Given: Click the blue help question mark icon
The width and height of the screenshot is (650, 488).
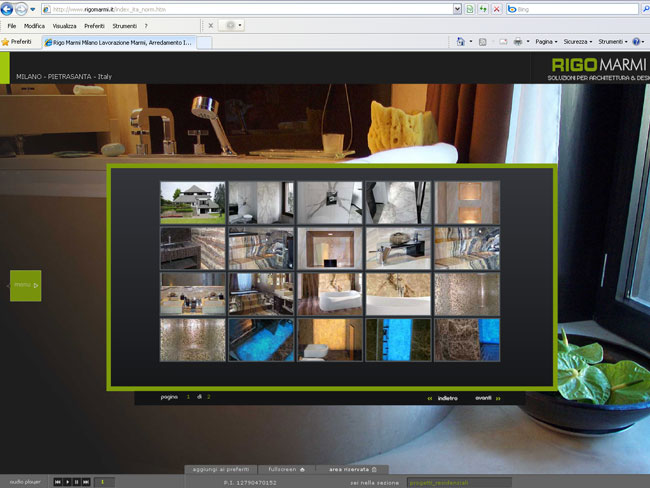Looking at the screenshot, I should click(636, 42).
